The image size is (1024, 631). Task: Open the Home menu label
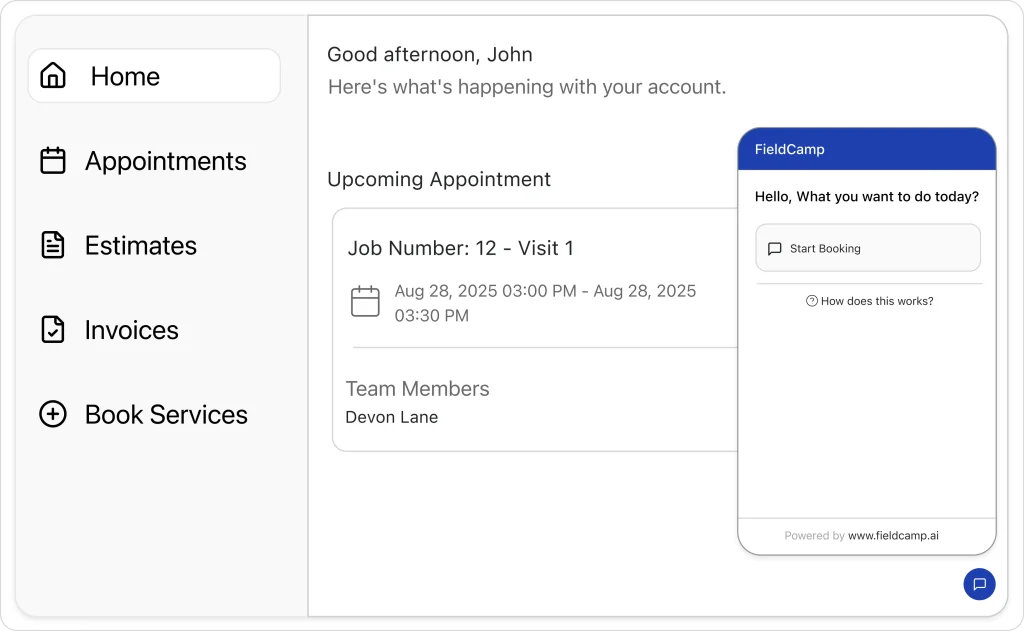point(125,76)
